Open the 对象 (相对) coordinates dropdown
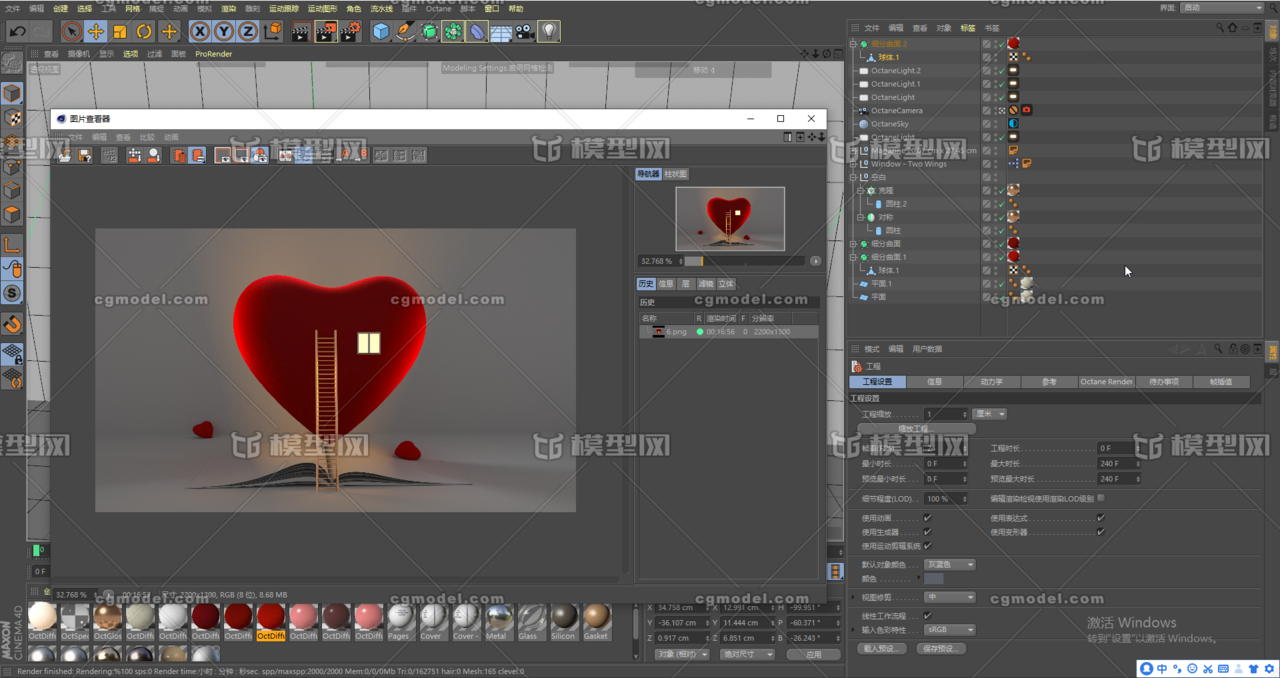Image resolution: width=1280 pixels, height=678 pixels. click(x=682, y=654)
